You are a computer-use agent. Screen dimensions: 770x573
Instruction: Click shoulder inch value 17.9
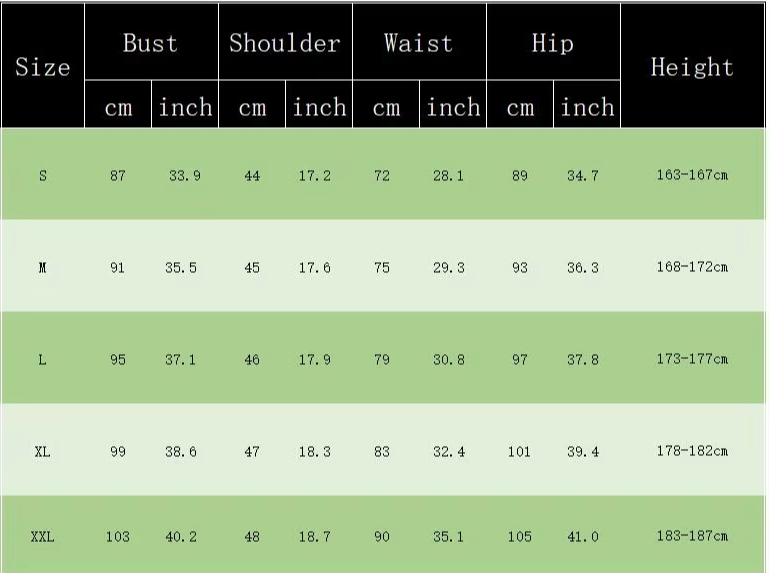pyautogui.click(x=315, y=360)
